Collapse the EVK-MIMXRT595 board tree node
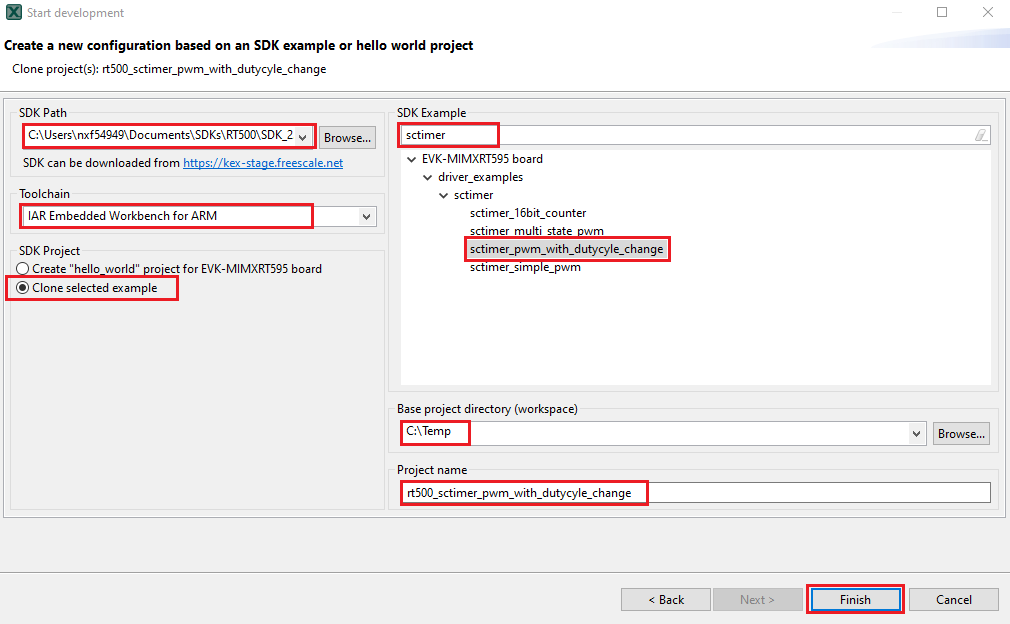 [411, 159]
